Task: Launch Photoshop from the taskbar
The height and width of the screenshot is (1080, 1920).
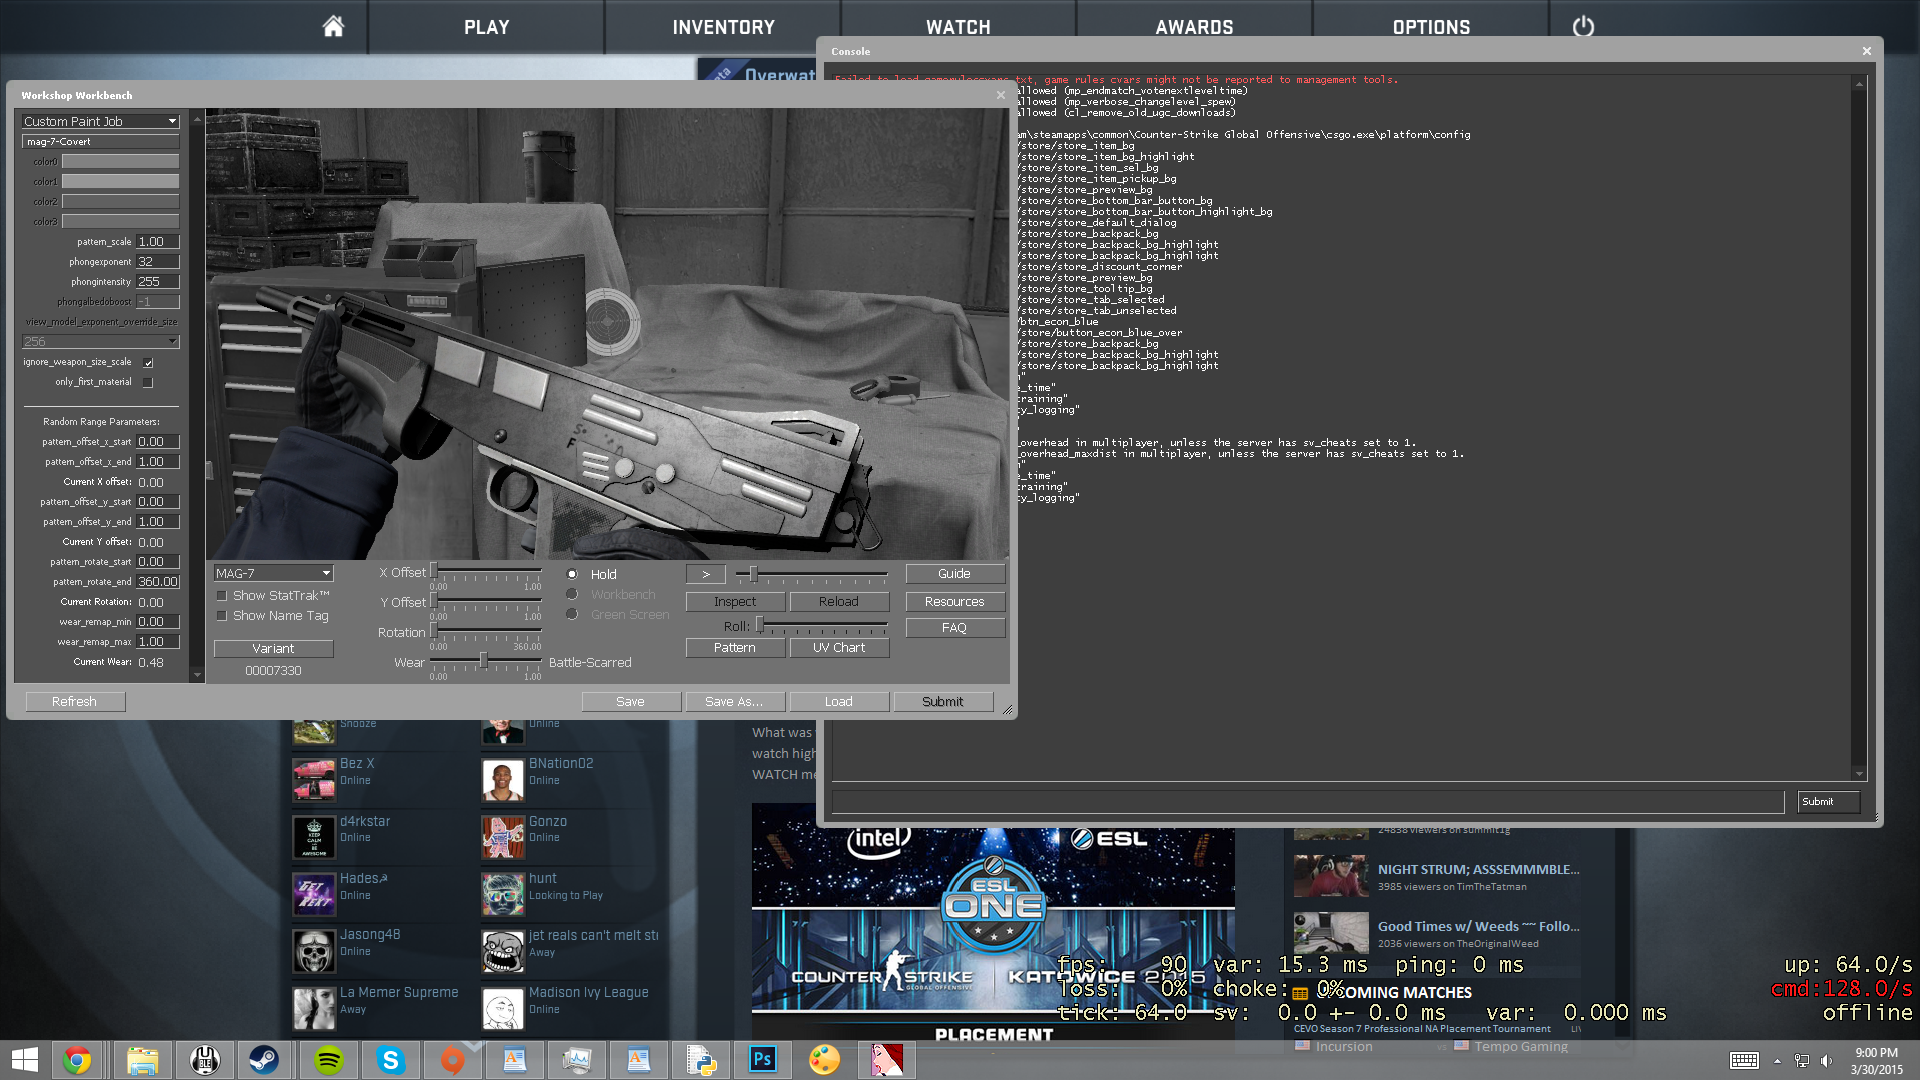Action: click(762, 1059)
